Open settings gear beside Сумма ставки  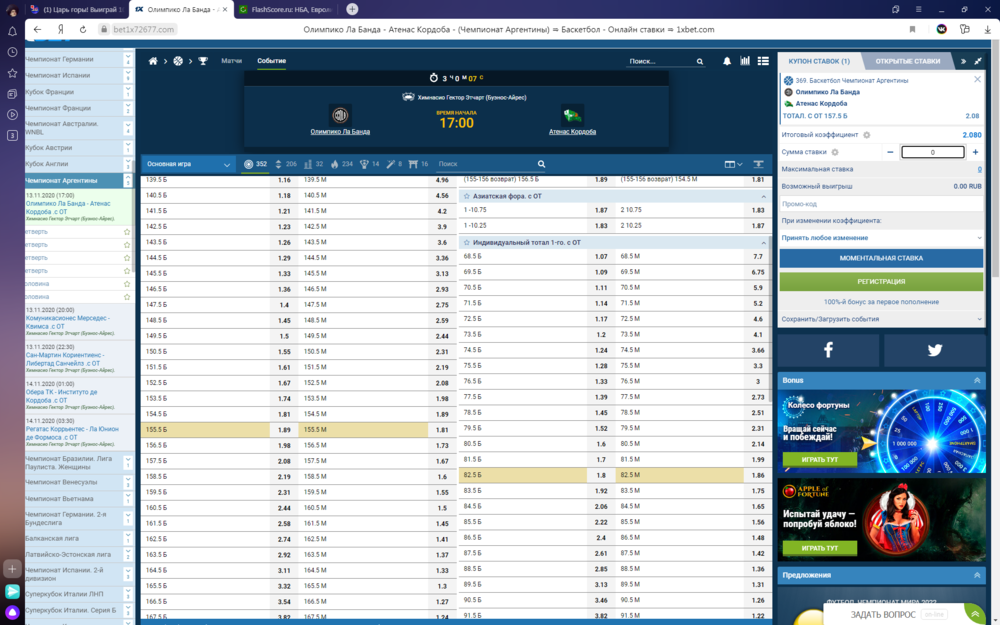tap(835, 152)
